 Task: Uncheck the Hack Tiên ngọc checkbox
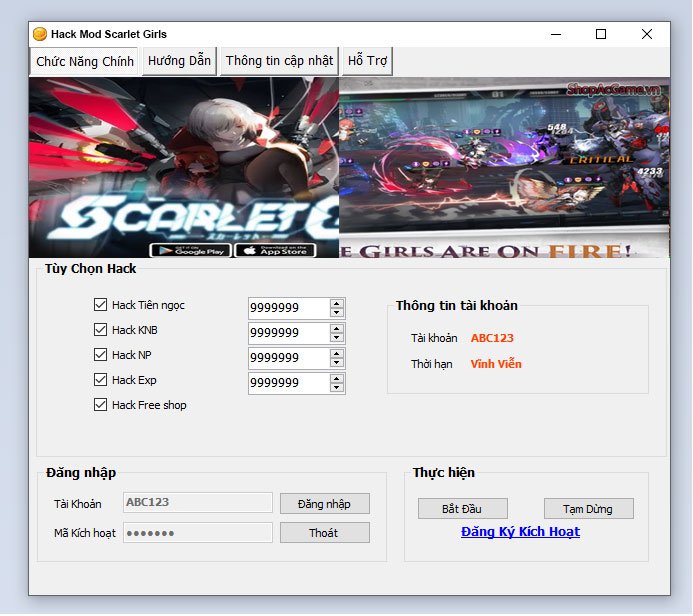point(100,304)
